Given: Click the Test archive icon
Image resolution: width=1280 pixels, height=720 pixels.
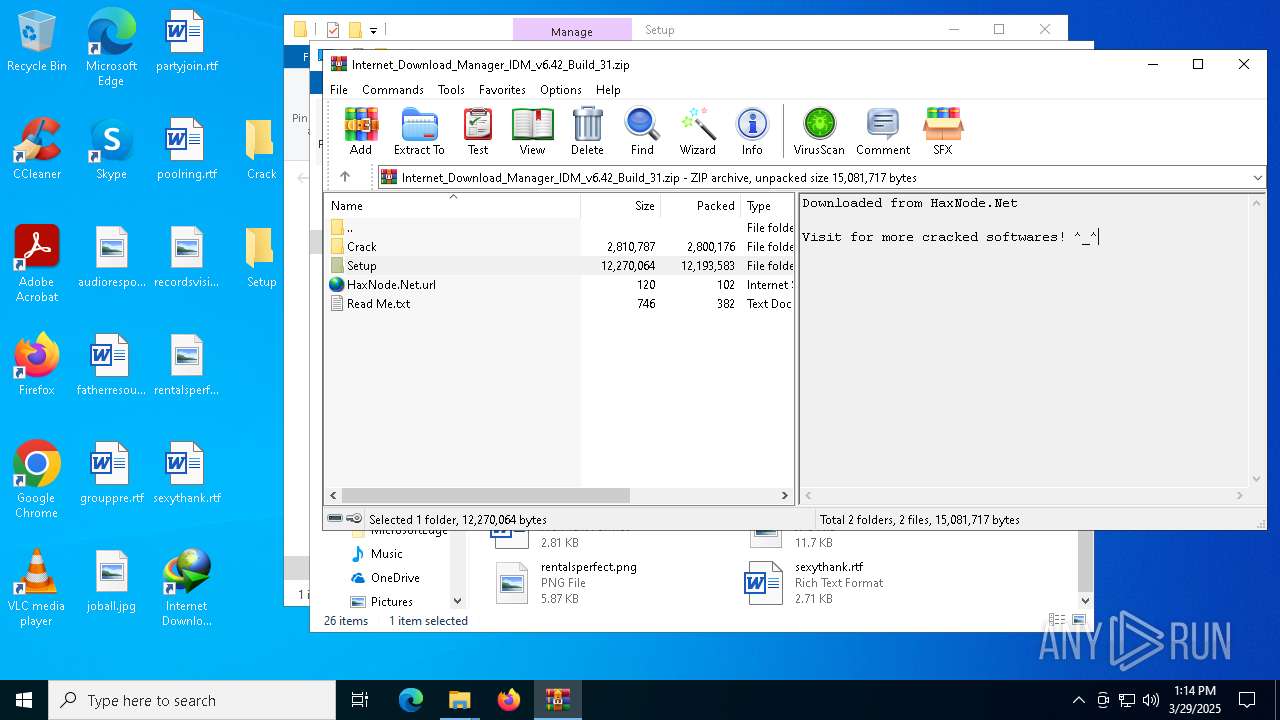Looking at the screenshot, I should point(478,131).
